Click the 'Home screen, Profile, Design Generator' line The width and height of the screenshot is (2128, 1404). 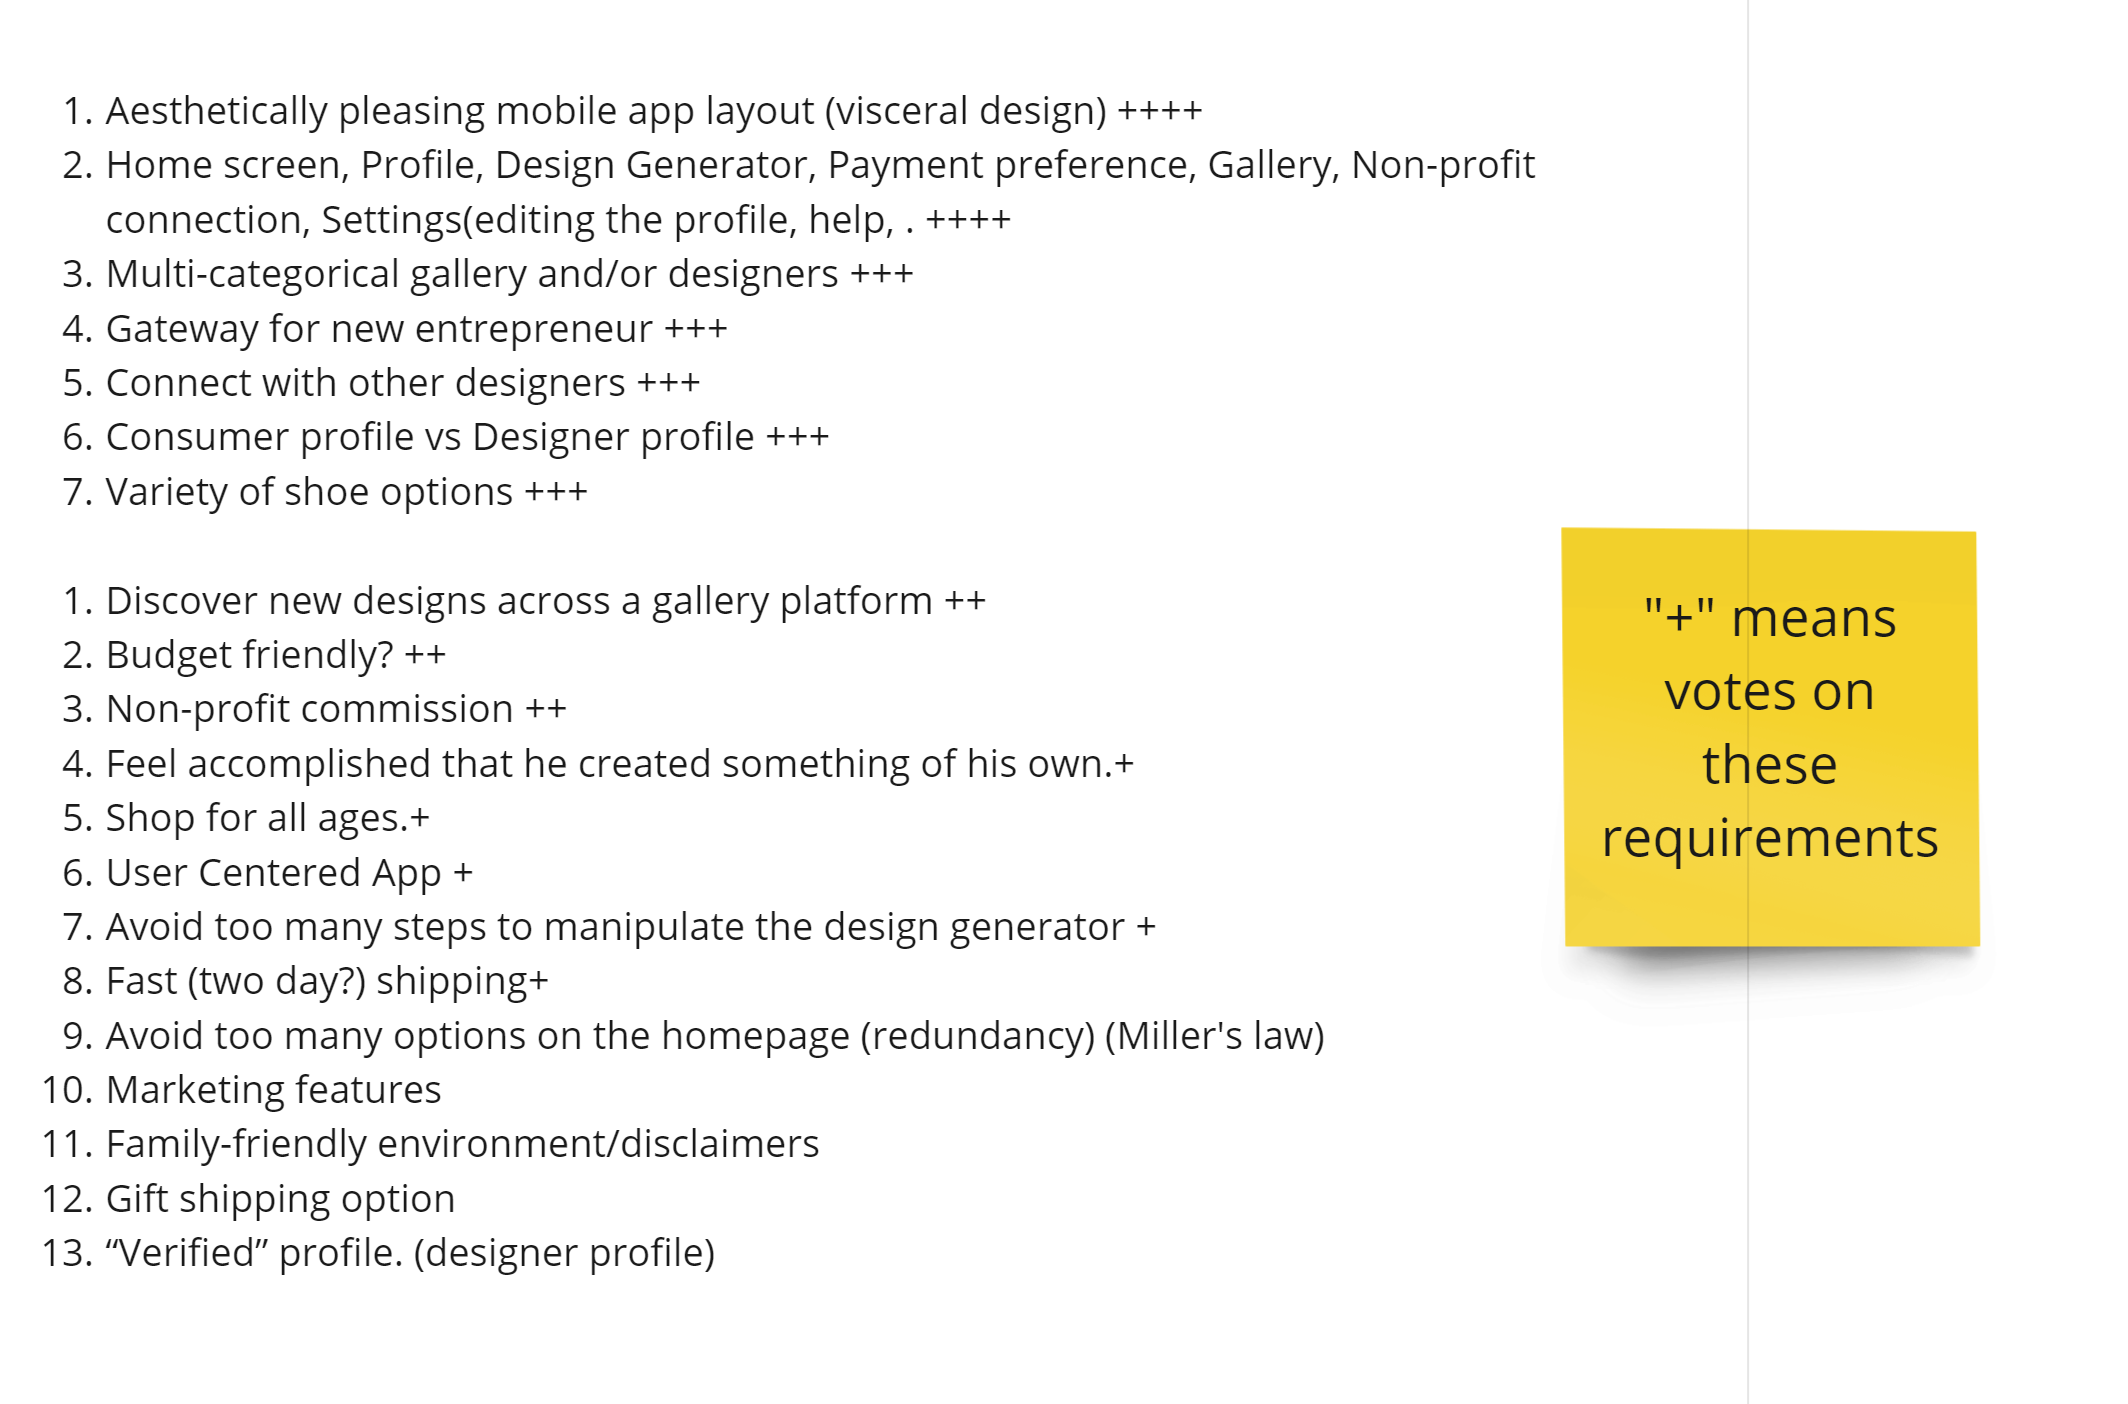pos(820,192)
